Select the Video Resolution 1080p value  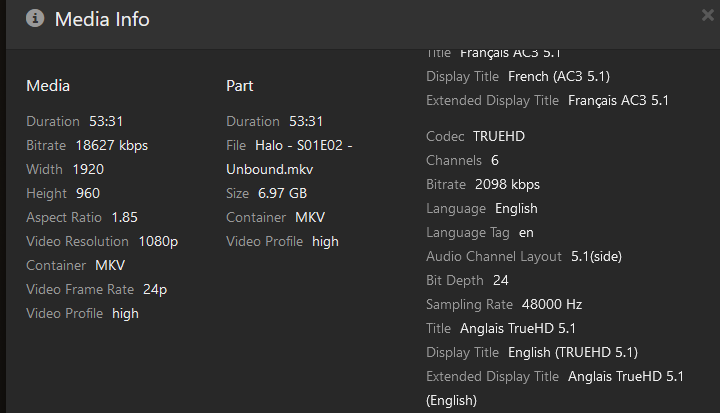(158, 241)
